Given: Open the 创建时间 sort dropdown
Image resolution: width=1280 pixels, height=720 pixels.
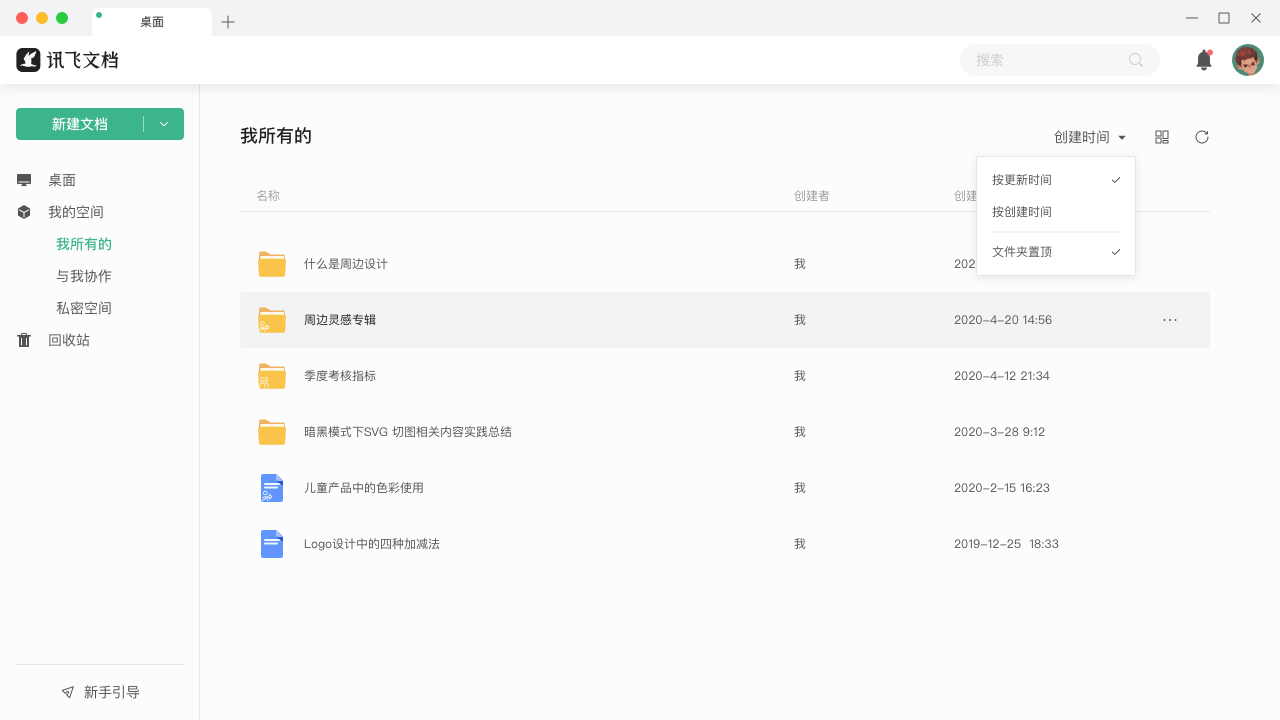Looking at the screenshot, I should coord(1089,137).
